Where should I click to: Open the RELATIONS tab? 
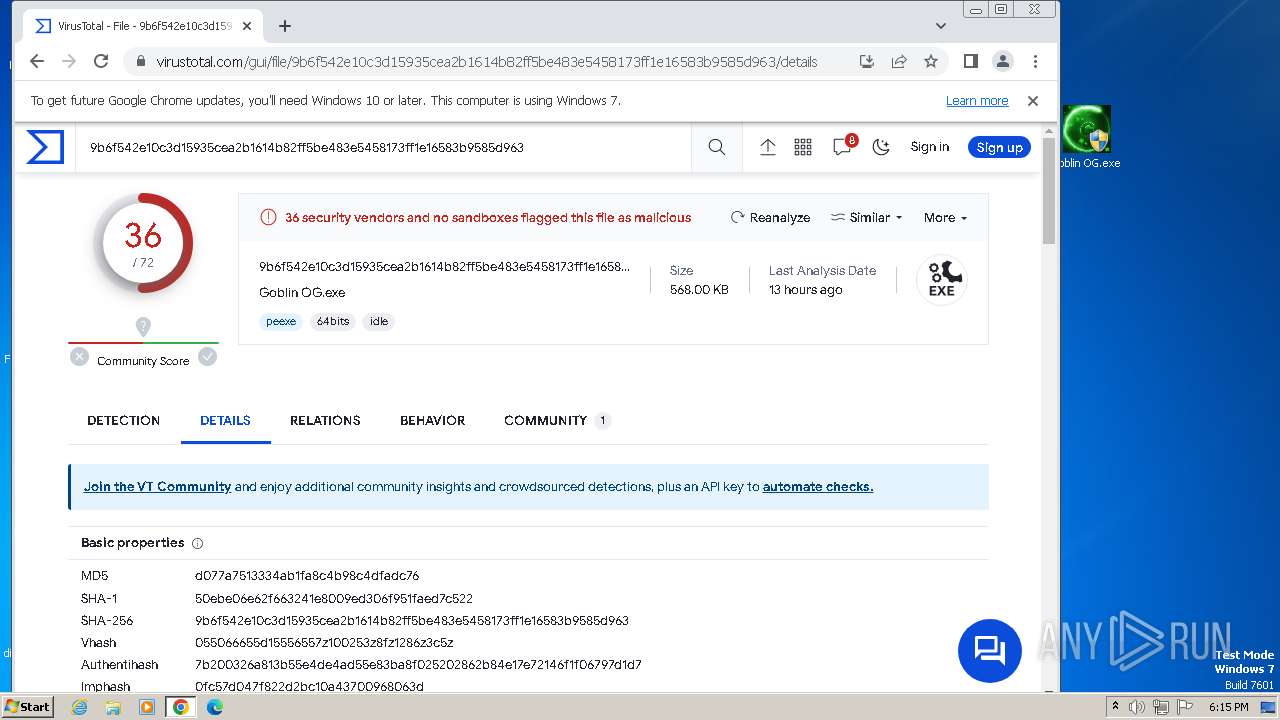pos(325,420)
